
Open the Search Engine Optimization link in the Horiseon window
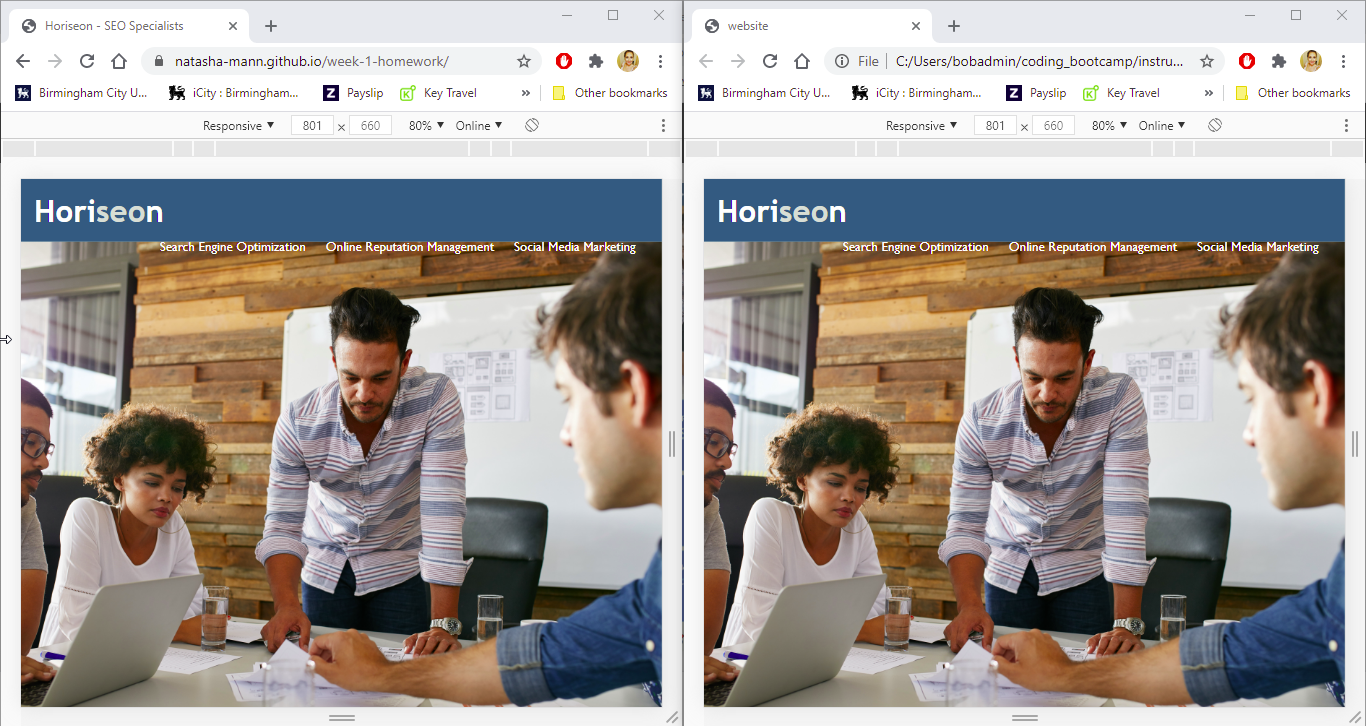pos(233,247)
